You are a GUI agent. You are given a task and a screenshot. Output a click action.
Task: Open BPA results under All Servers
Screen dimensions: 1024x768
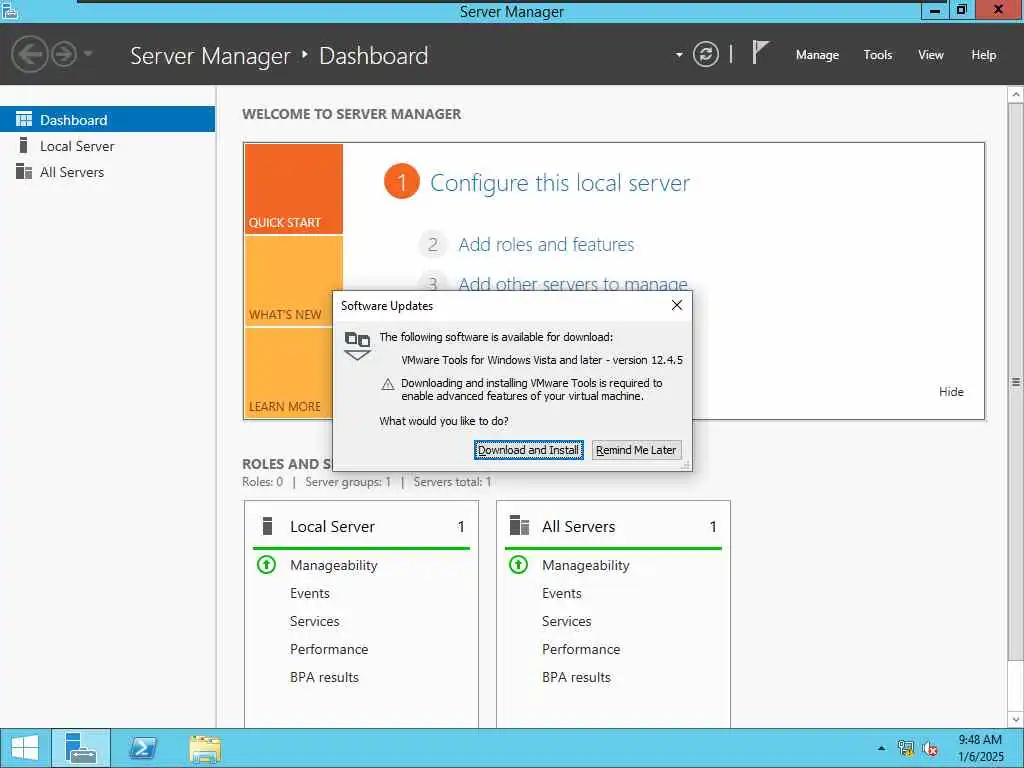576,677
